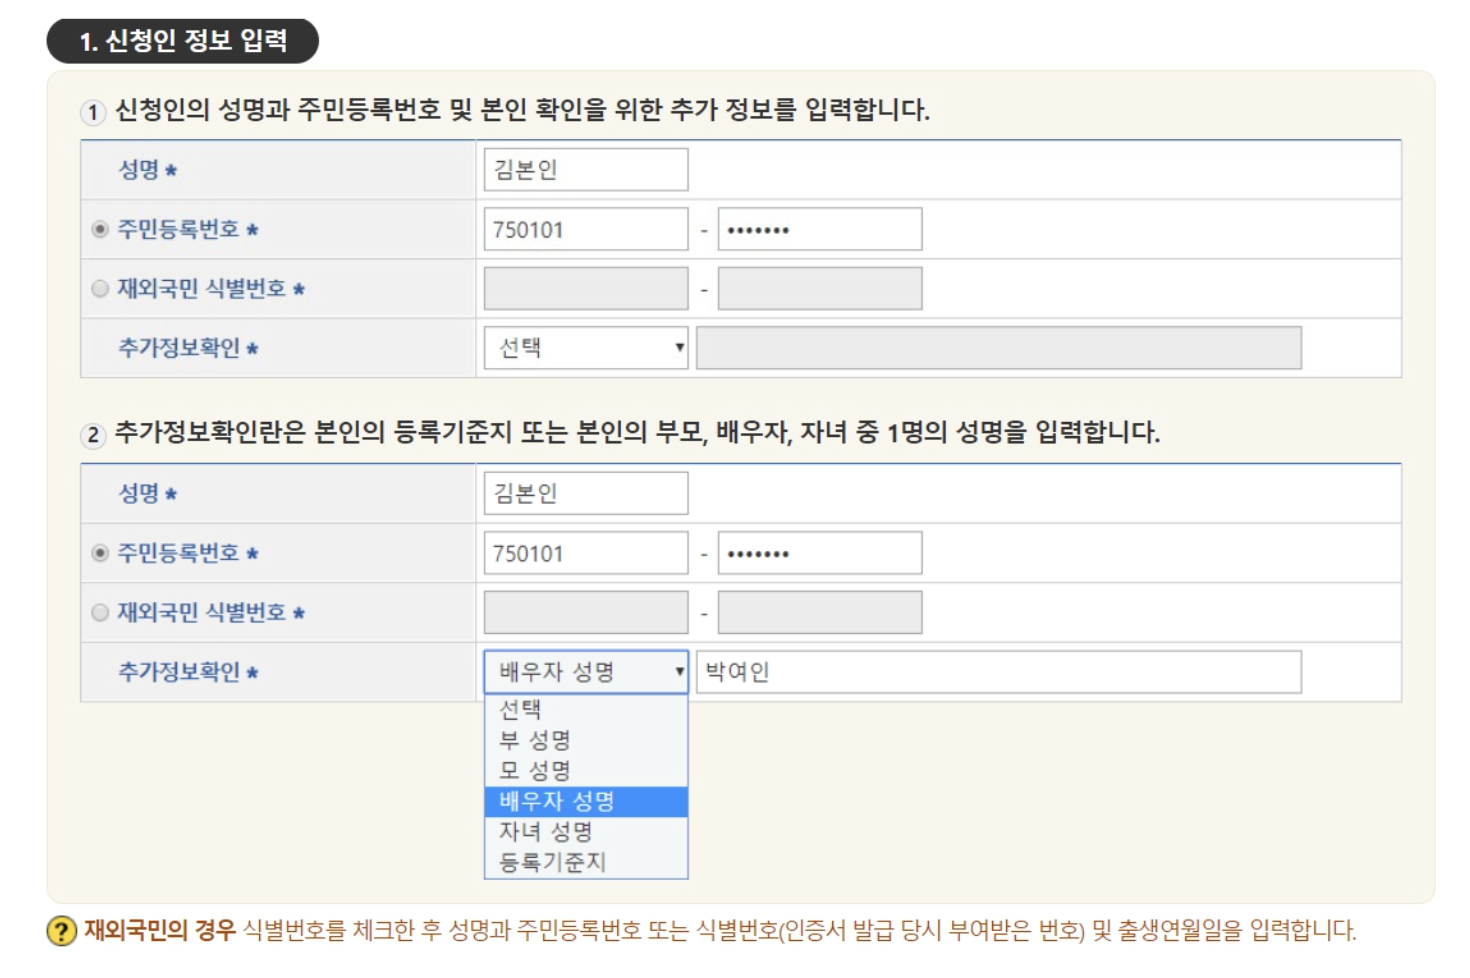Click the '1. 신청인 정보 입력' heading
1470x978 pixels.
pos(183,41)
